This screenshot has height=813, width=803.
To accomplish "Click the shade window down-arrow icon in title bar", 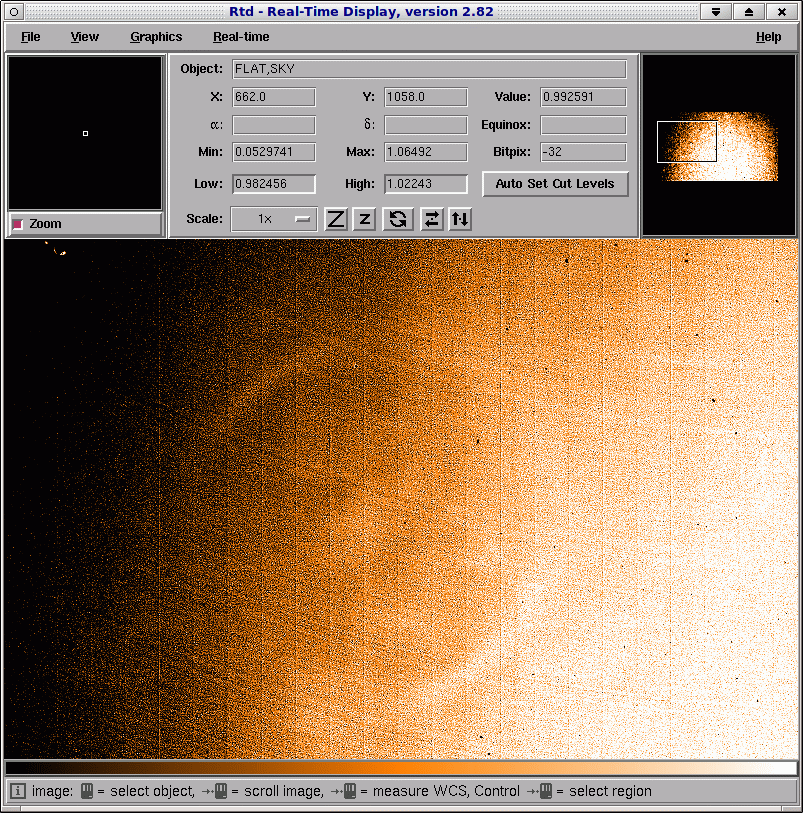I will click(715, 12).
